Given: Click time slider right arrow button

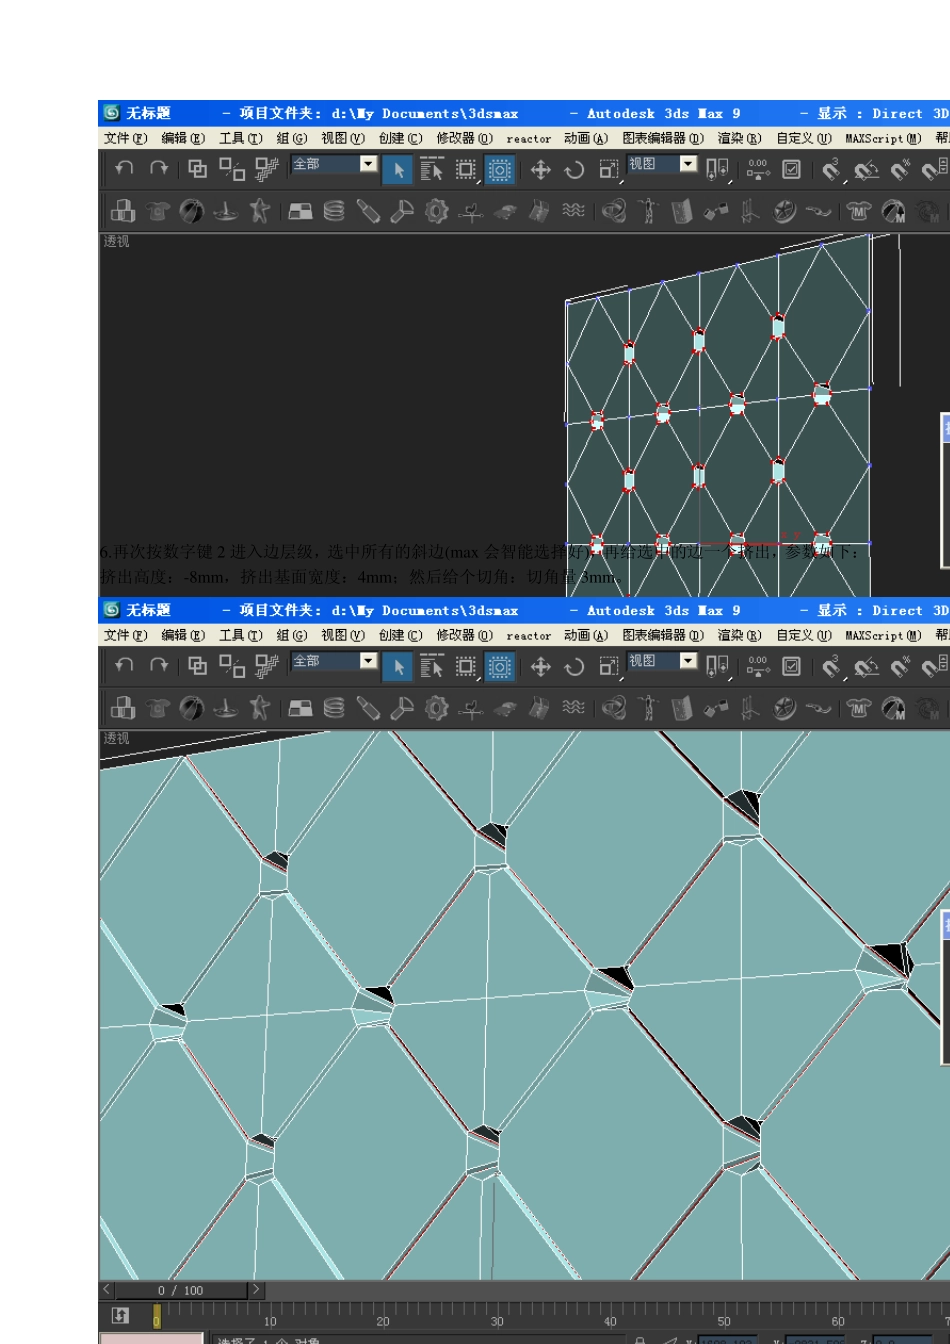Looking at the screenshot, I should 256,1290.
